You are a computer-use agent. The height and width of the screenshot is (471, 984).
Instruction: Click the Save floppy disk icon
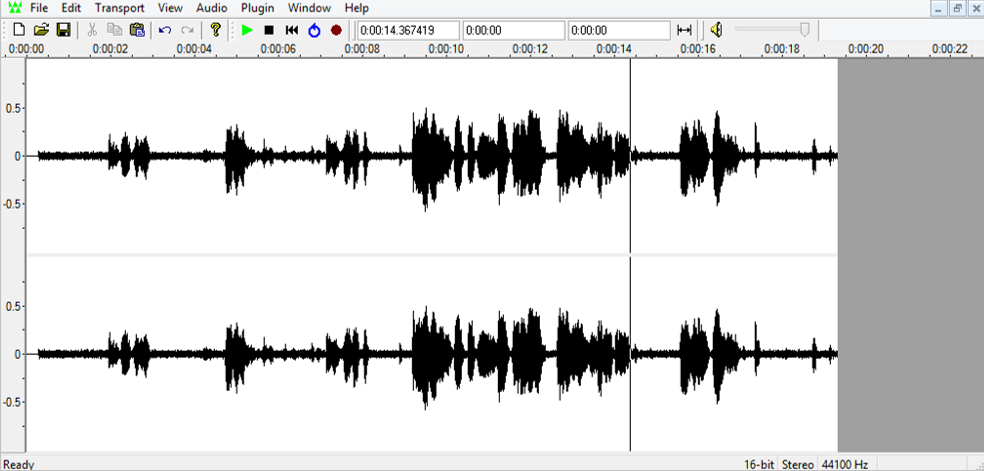coord(63,29)
